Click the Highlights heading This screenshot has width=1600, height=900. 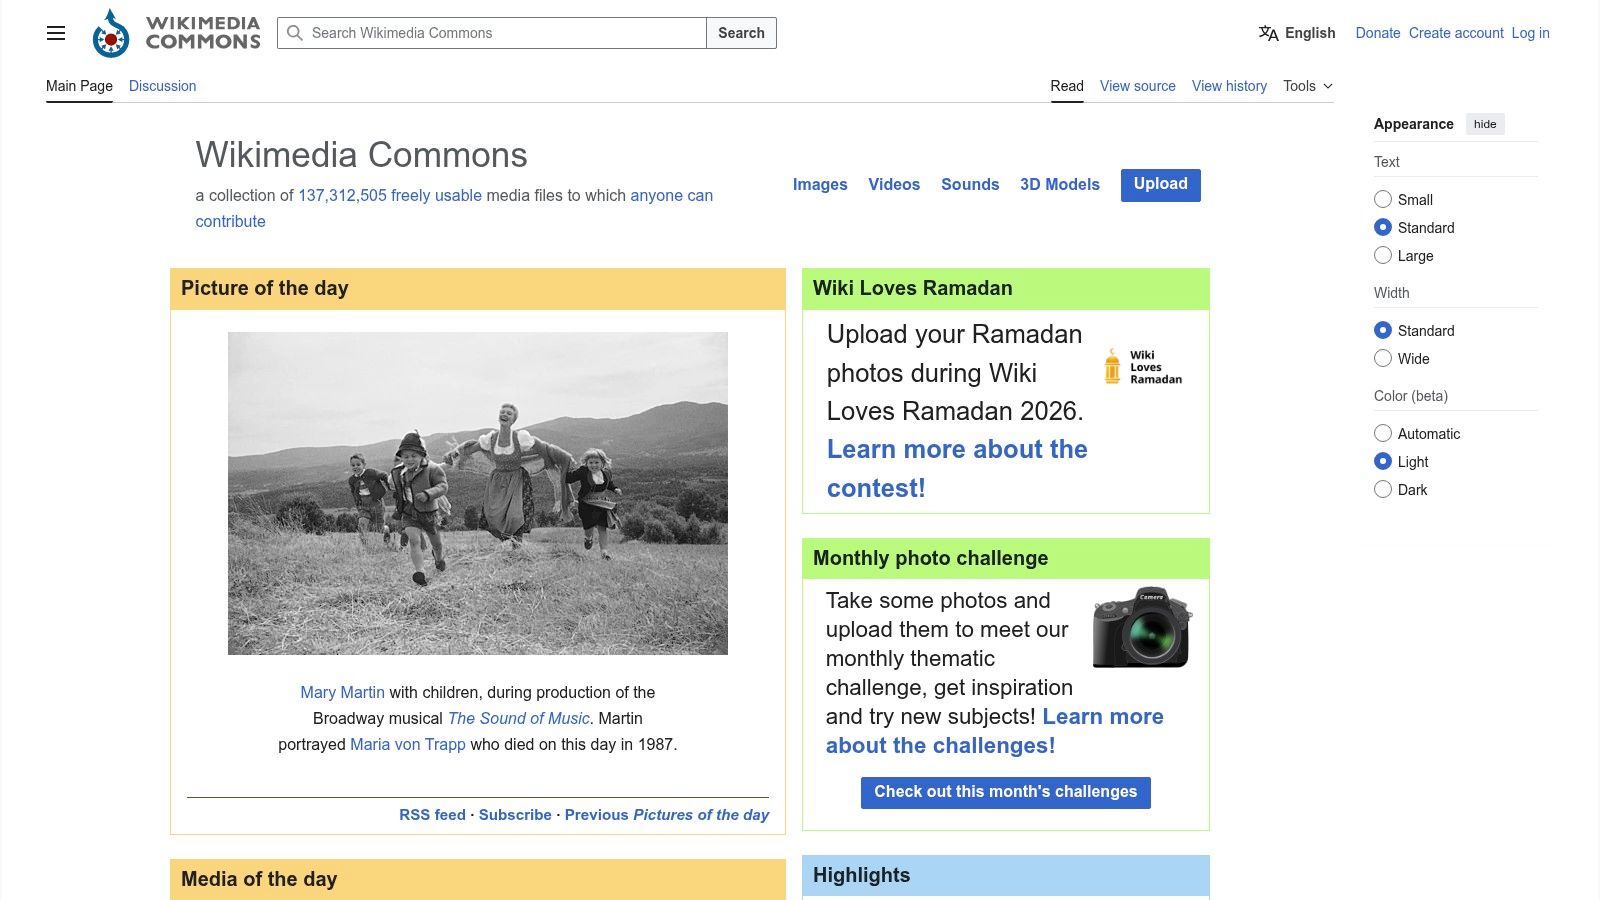point(862,875)
